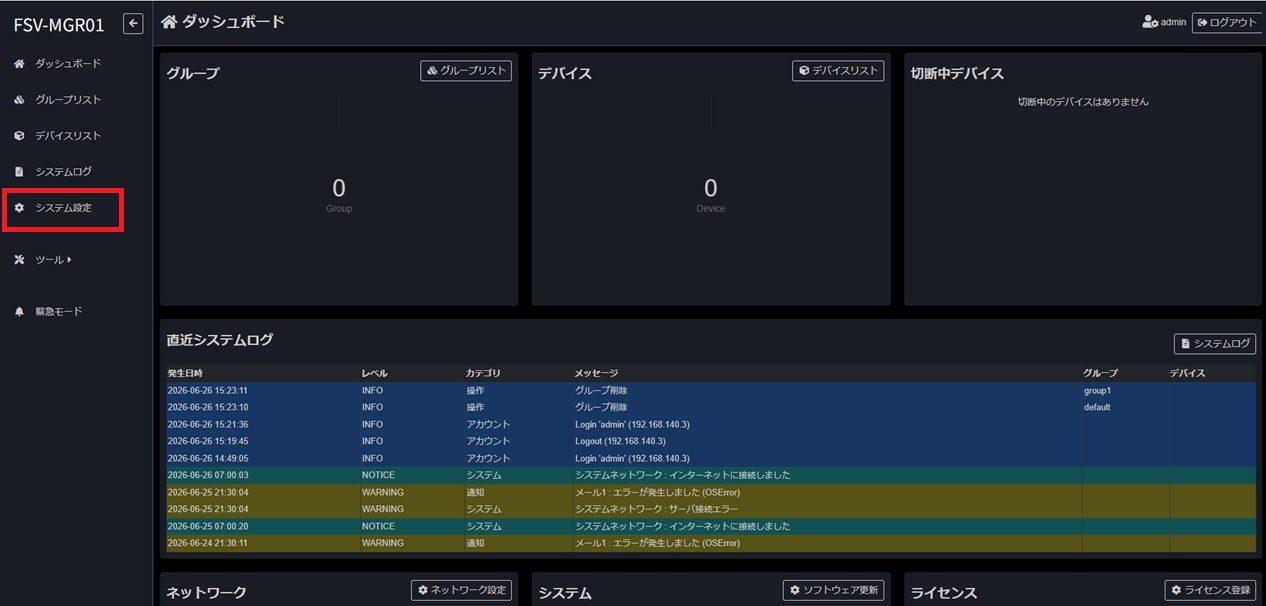1266x606 pixels.
Task: Click the home icon beside the page title
Action: [x=169, y=22]
